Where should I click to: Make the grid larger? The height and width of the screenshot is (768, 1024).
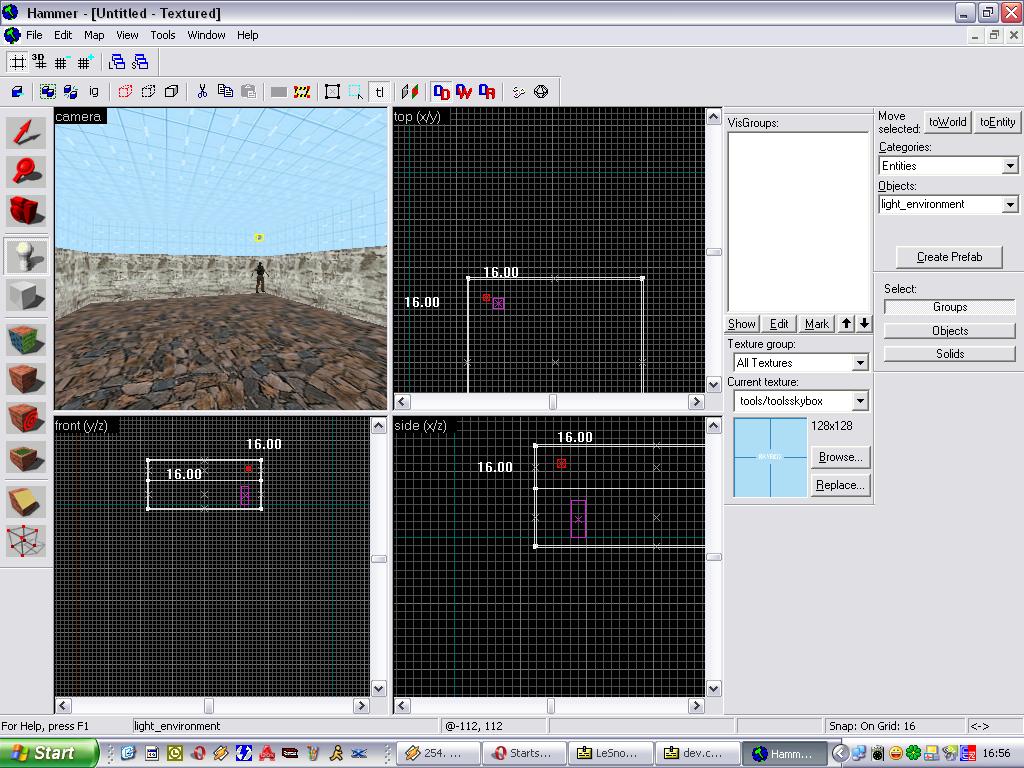pyautogui.click(x=85, y=62)
